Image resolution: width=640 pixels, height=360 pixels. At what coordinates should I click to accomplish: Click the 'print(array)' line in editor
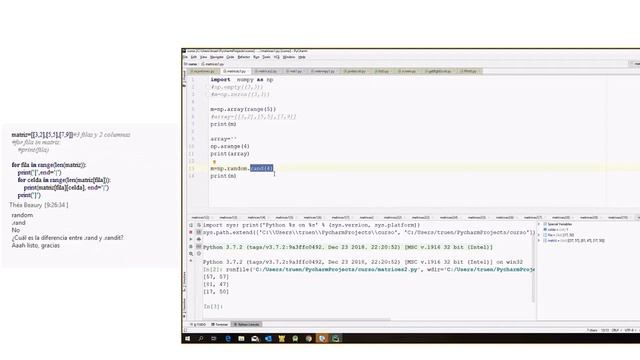[x=230, y=154]
